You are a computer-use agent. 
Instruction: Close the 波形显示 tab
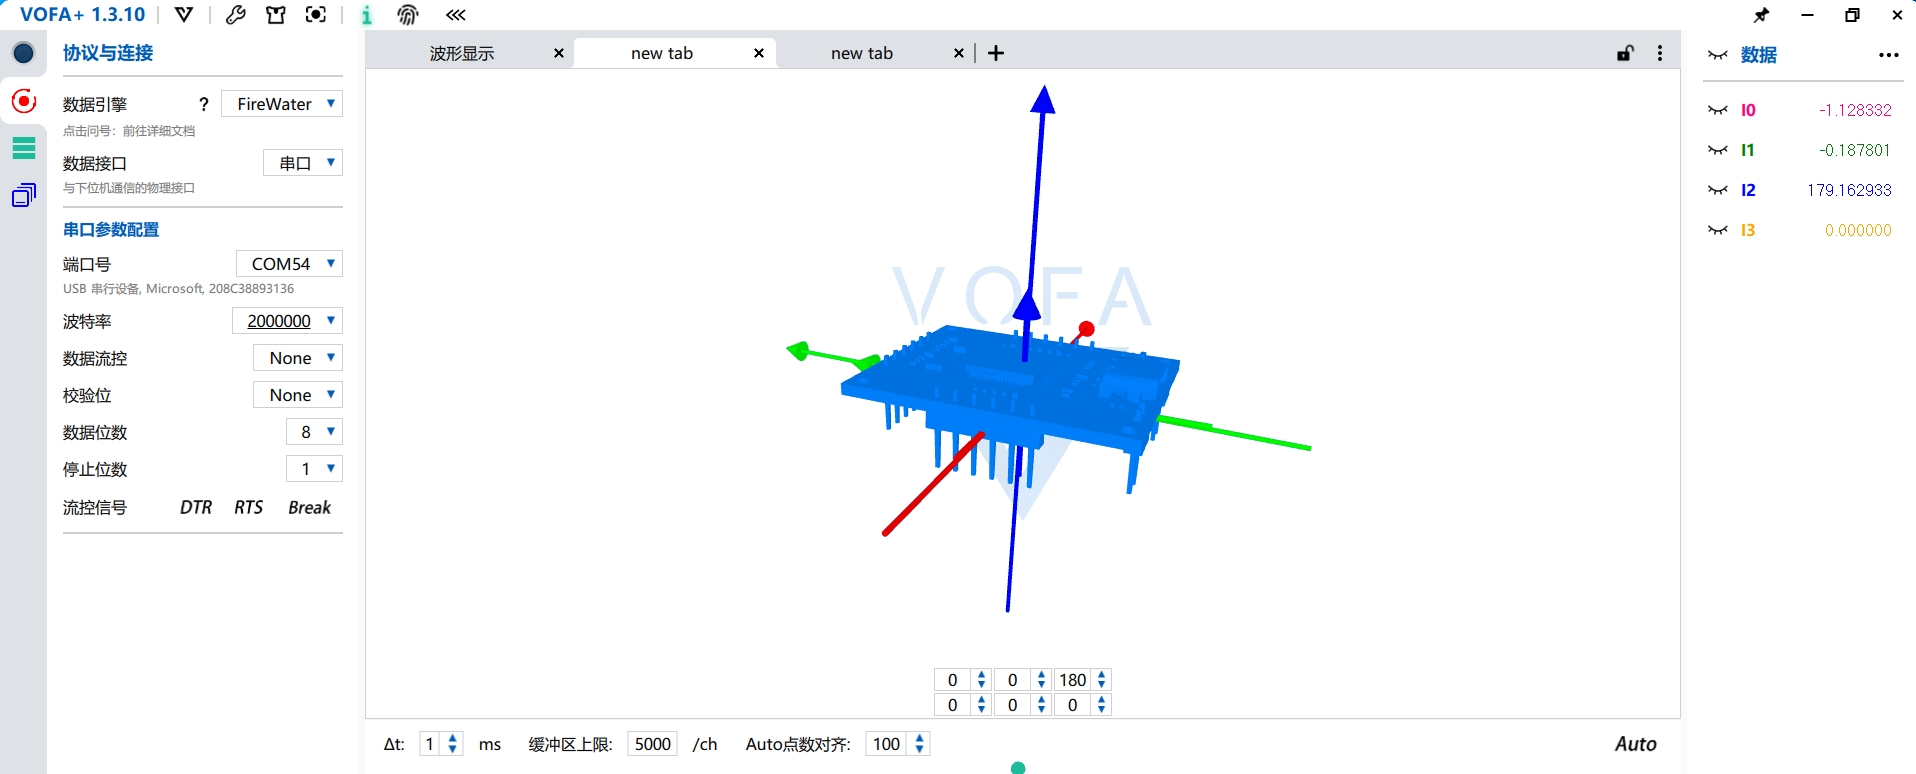point(559,53)
